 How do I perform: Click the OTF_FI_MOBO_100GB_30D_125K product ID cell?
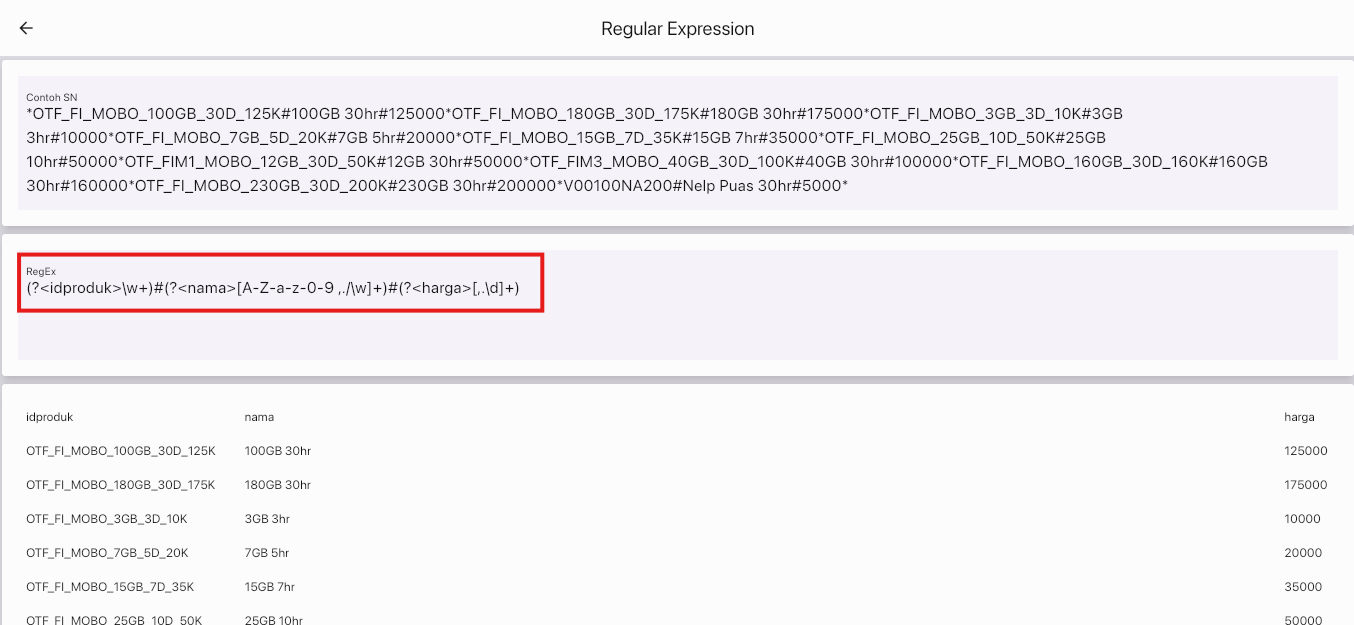pyautogui.click(x=121, y=451)
